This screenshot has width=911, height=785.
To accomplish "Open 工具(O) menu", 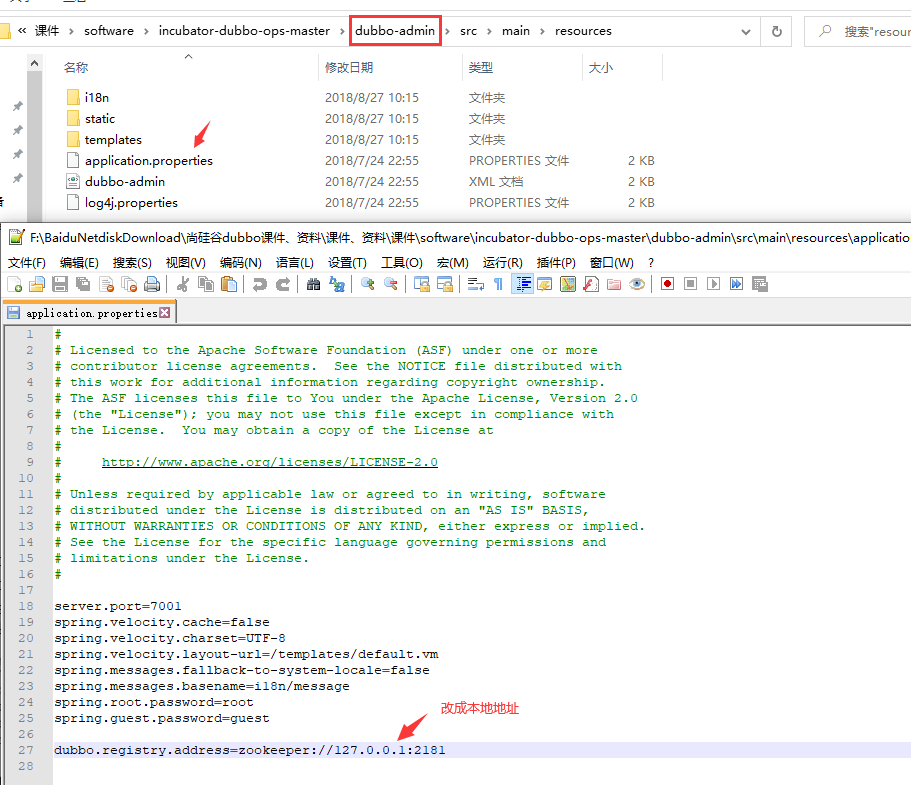I will point(401,263).
